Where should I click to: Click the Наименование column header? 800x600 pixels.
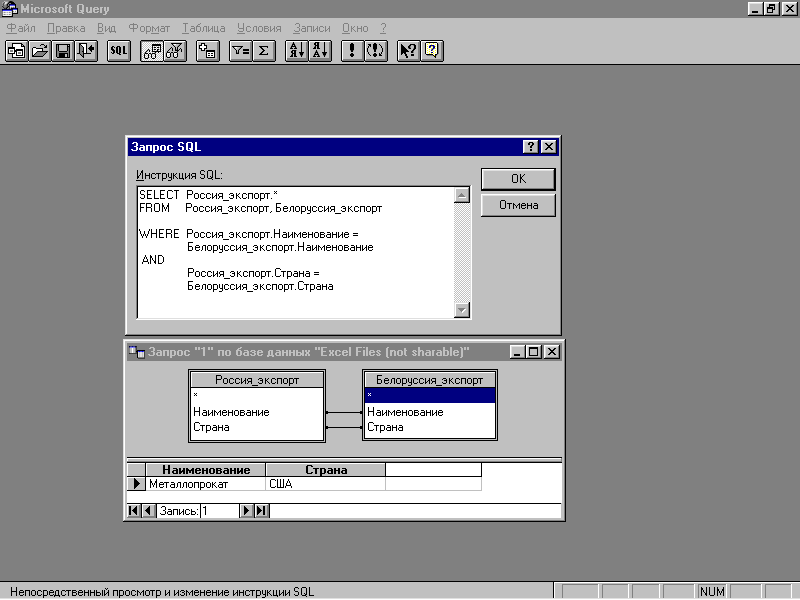tap(206, 470)
